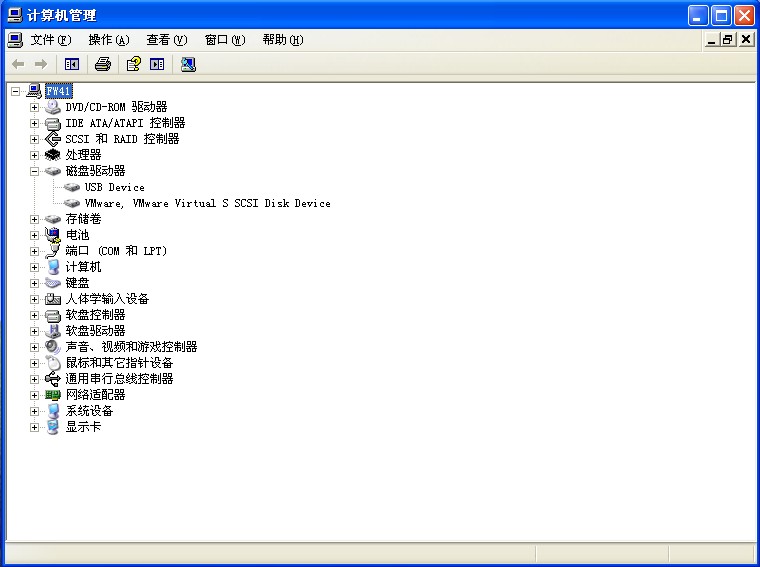Select the 软盘控制器 row label
The image size is (760, 567).
(x=95, y=315)
